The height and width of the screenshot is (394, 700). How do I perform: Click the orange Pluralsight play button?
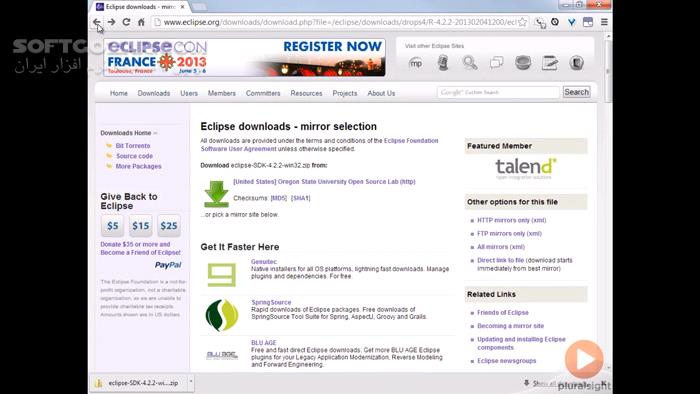point(584,359)
